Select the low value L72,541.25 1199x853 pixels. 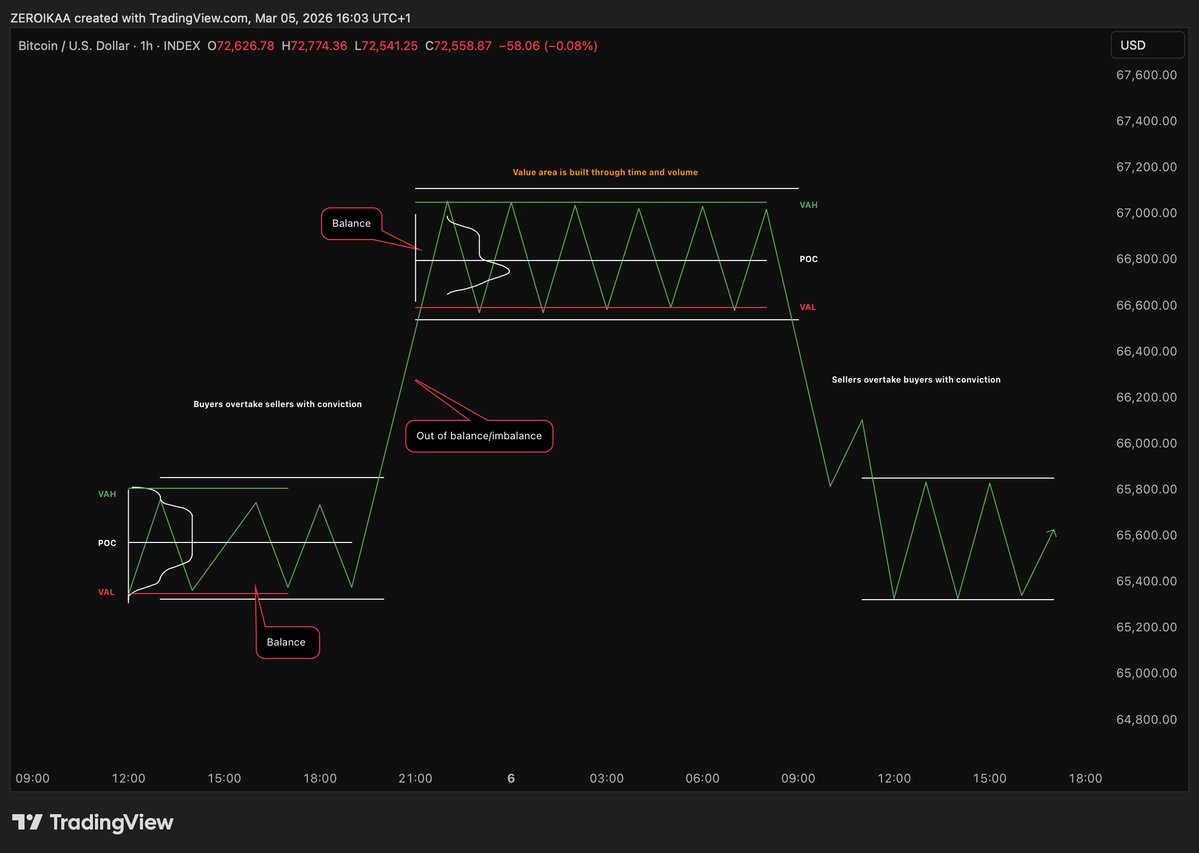(x=386, y=46)
